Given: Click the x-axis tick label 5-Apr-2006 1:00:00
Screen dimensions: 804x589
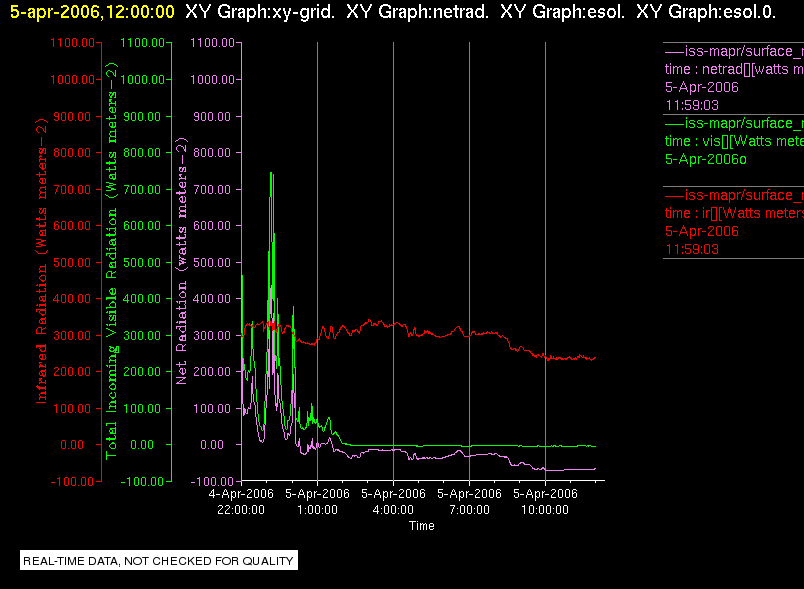Looking at the screenshot, I should (x=317, y=501).
